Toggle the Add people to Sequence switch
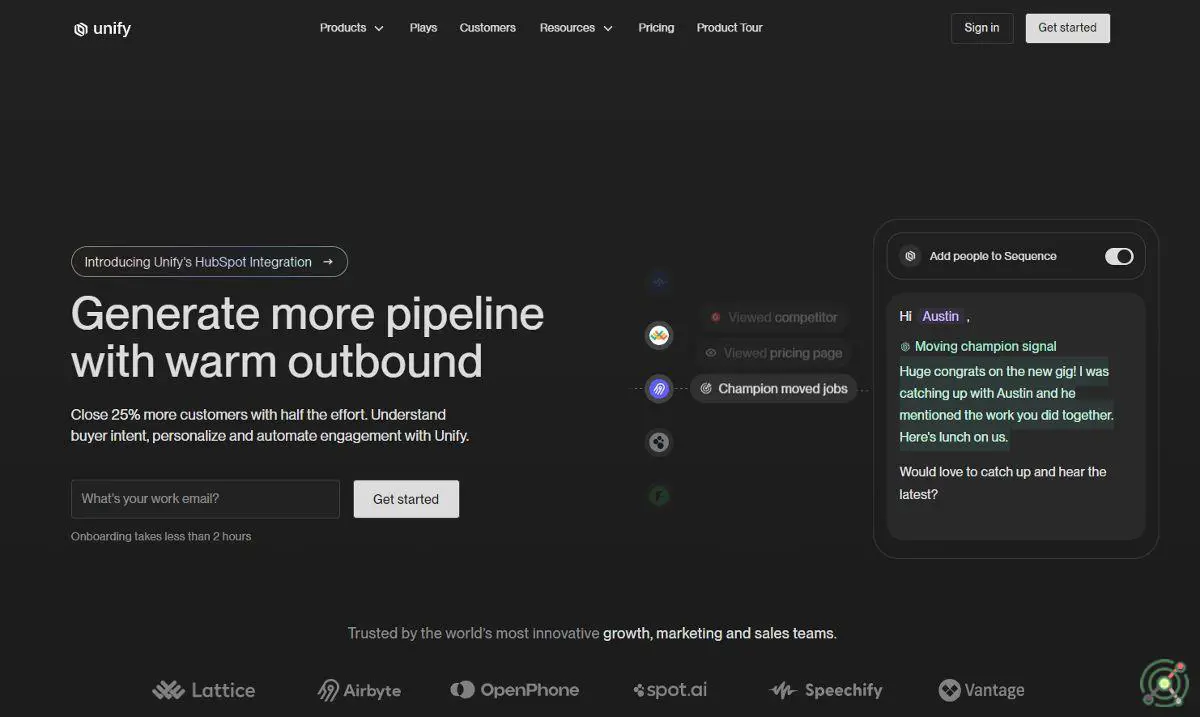Image resolution: width=1200 pixels, height=717 pixels. [x=1118, y=257]
